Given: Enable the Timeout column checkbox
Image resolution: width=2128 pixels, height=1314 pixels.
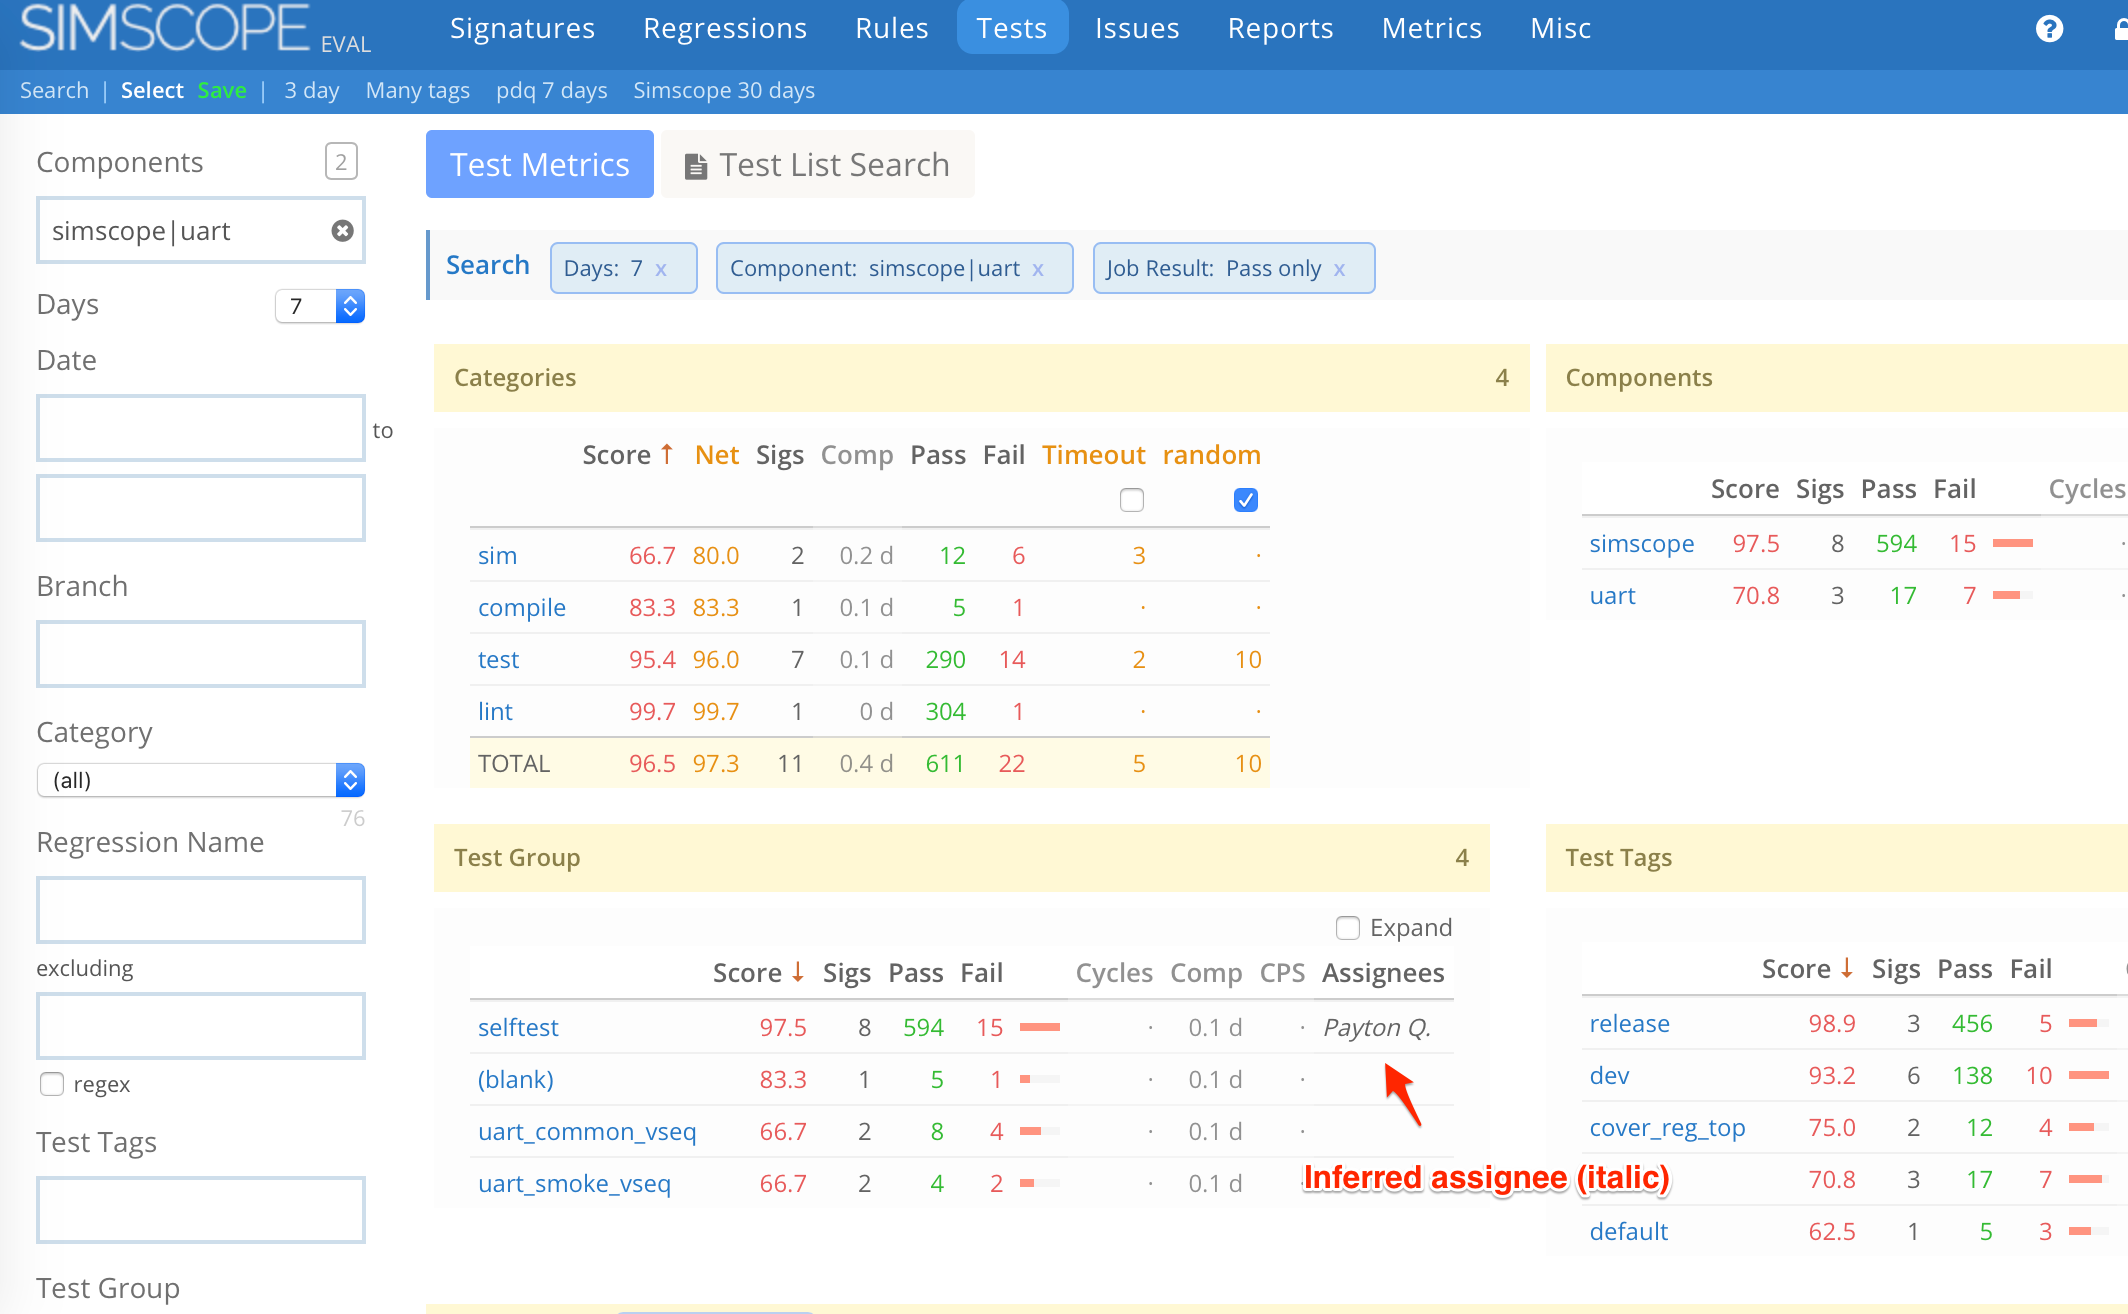Looking at the screenshot, I should click(x=1132, y=500).
